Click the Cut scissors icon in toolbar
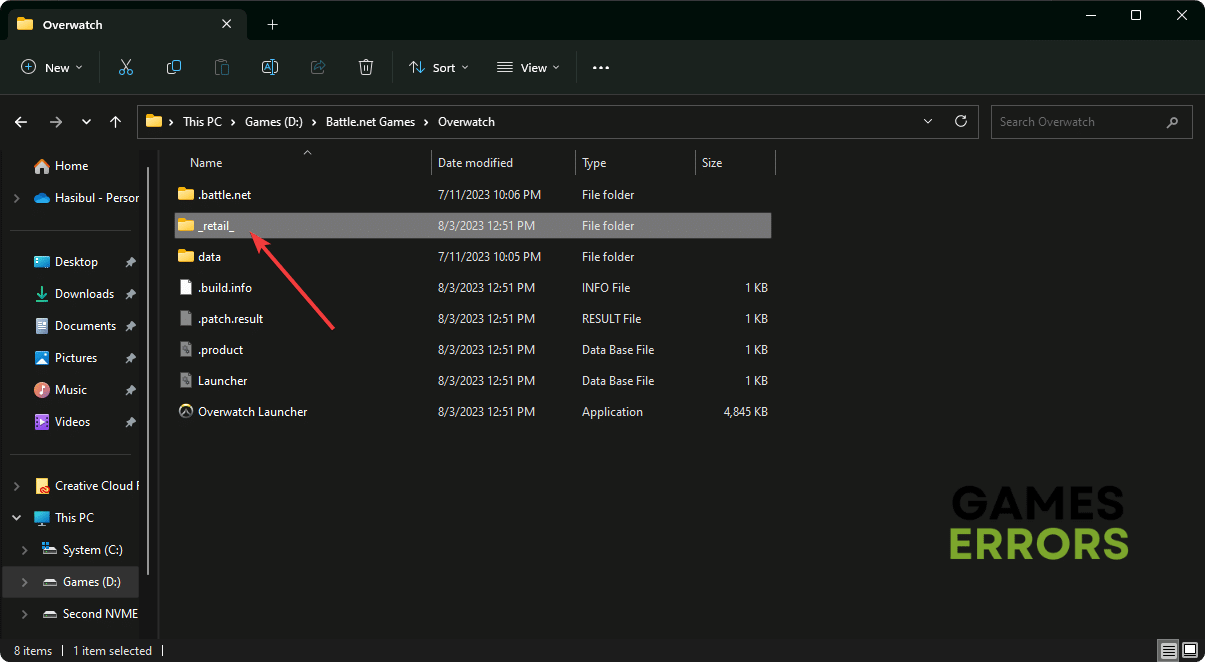 pos(126,67)
